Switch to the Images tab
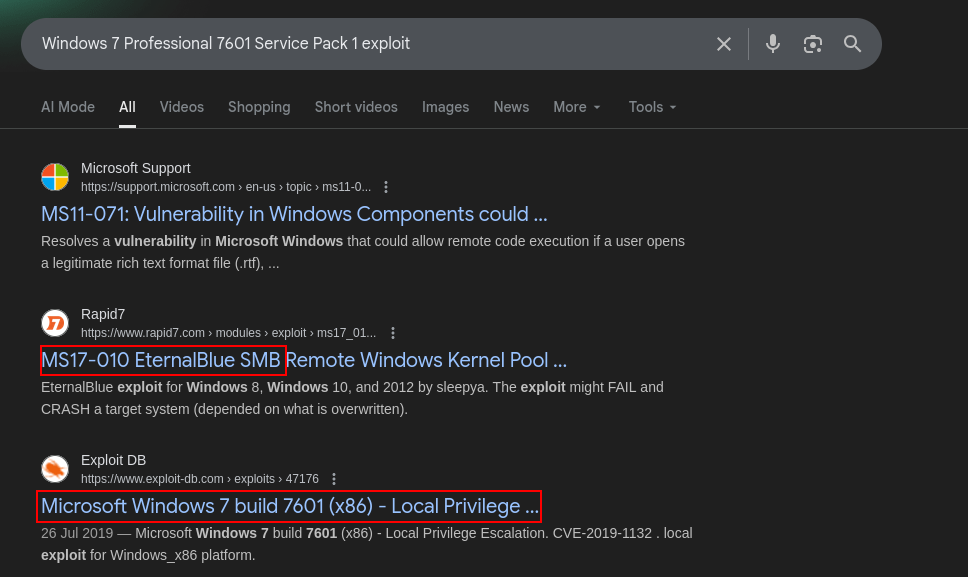 (x=445, y=107)
